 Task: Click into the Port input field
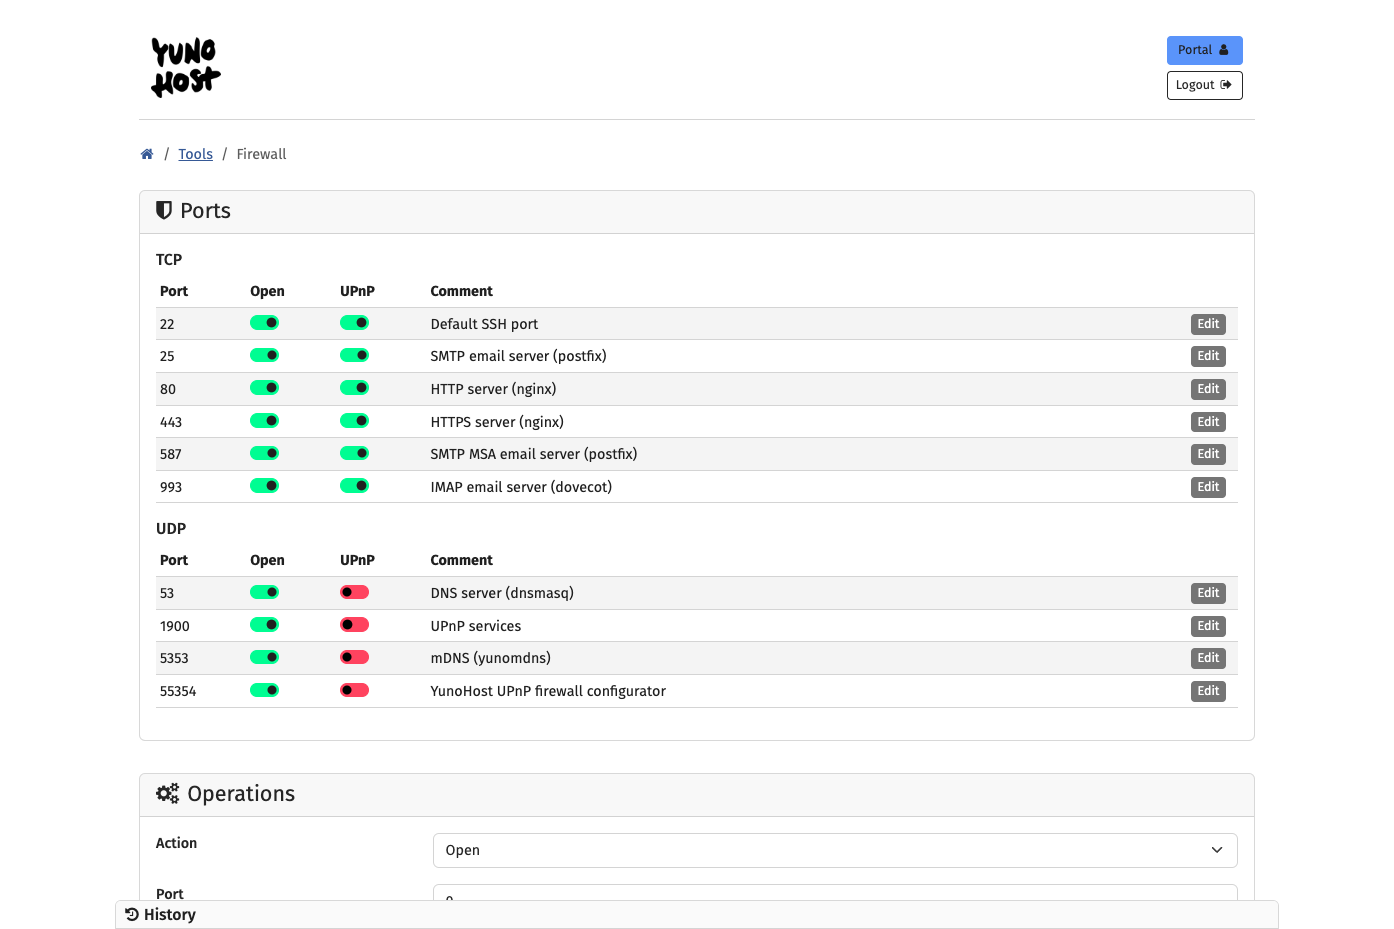835,893
